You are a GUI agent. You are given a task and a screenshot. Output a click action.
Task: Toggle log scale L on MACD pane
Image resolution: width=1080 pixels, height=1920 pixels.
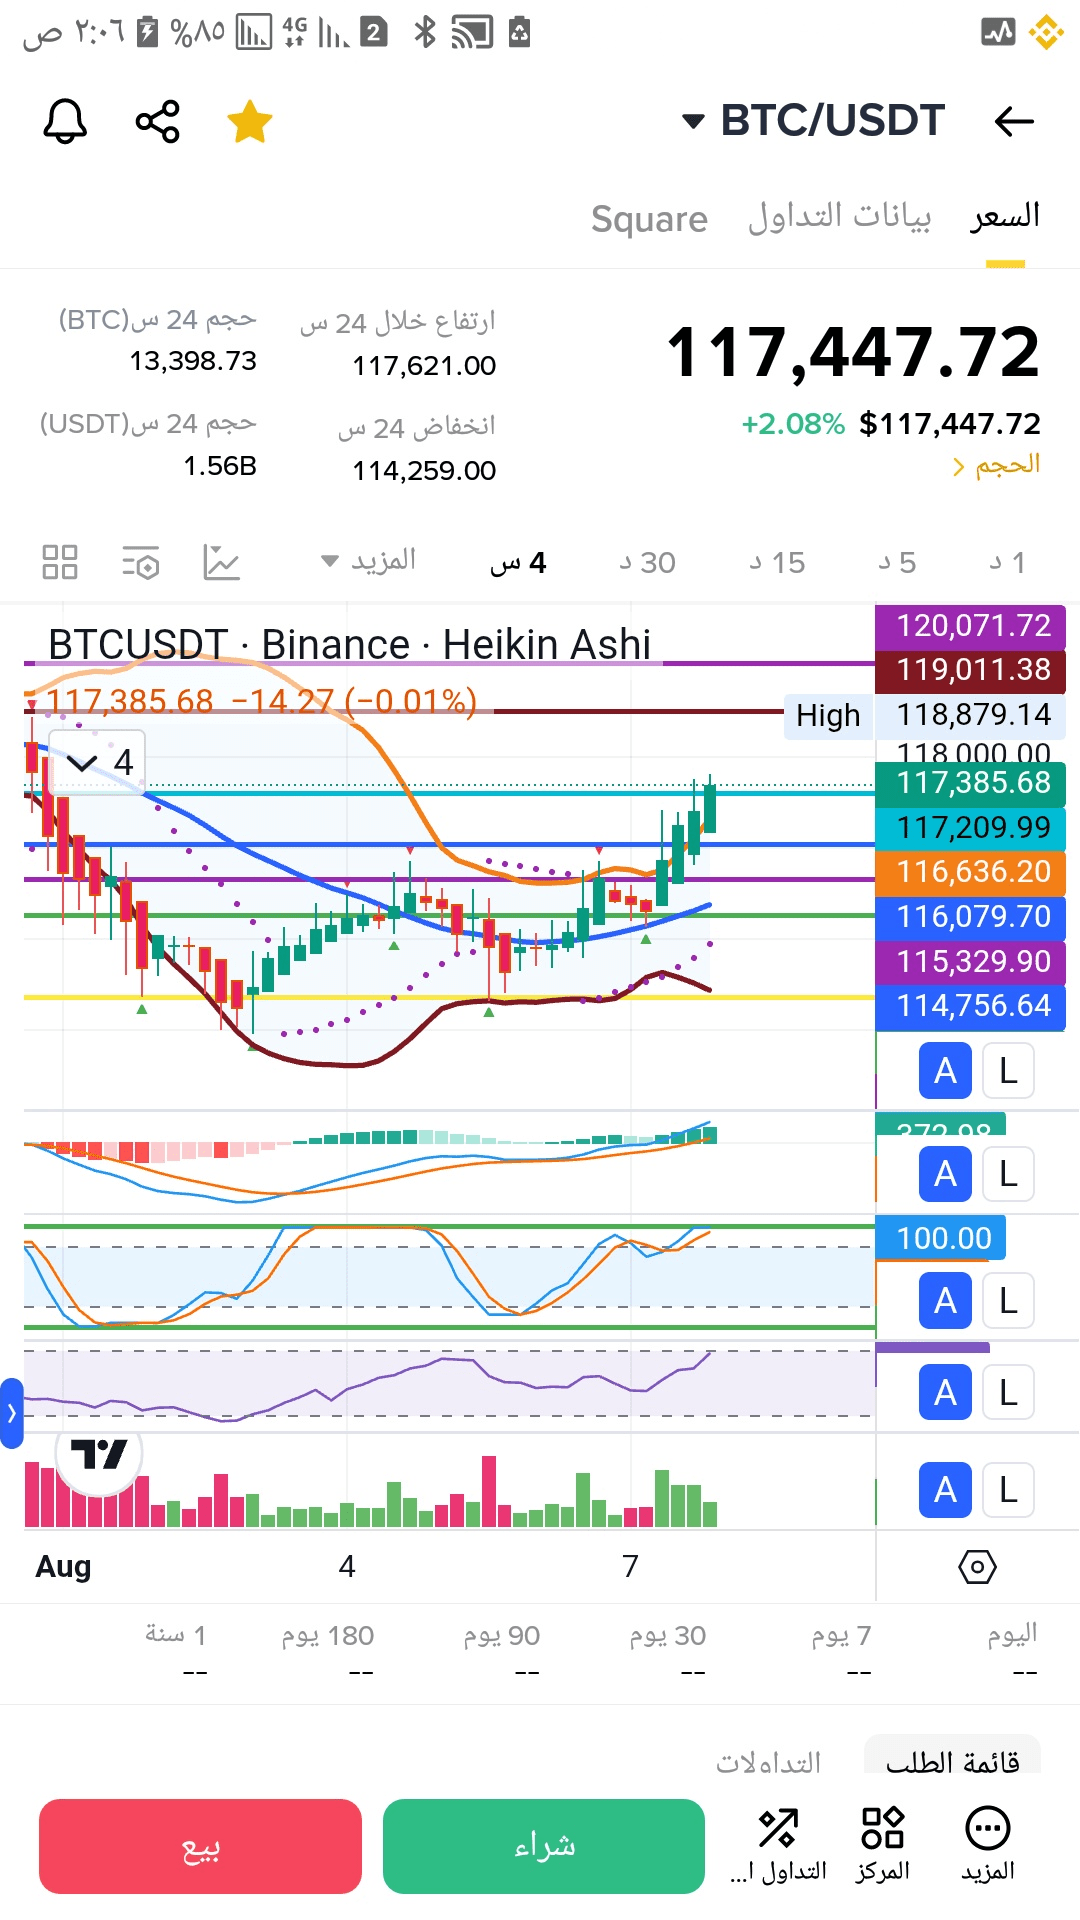[1008, 1174]
